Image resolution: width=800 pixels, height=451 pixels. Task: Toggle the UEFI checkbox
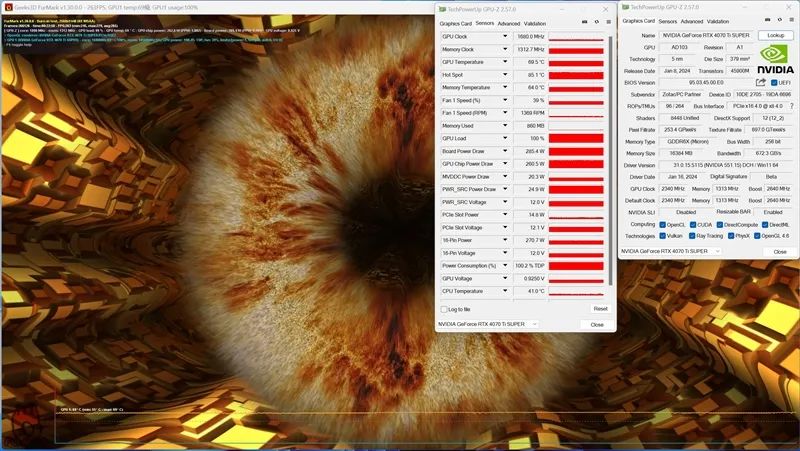pos(773,83)
